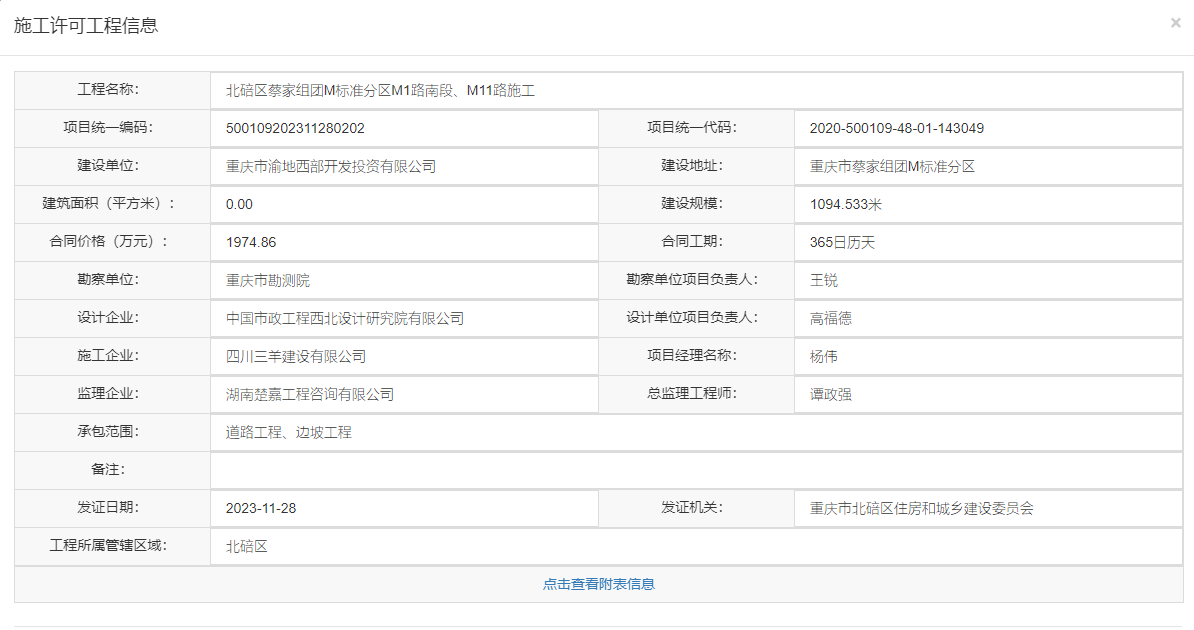Click design lead 高福德
Image resolution: width=1194 pixels, height=630 pixels.
(831, 318)
